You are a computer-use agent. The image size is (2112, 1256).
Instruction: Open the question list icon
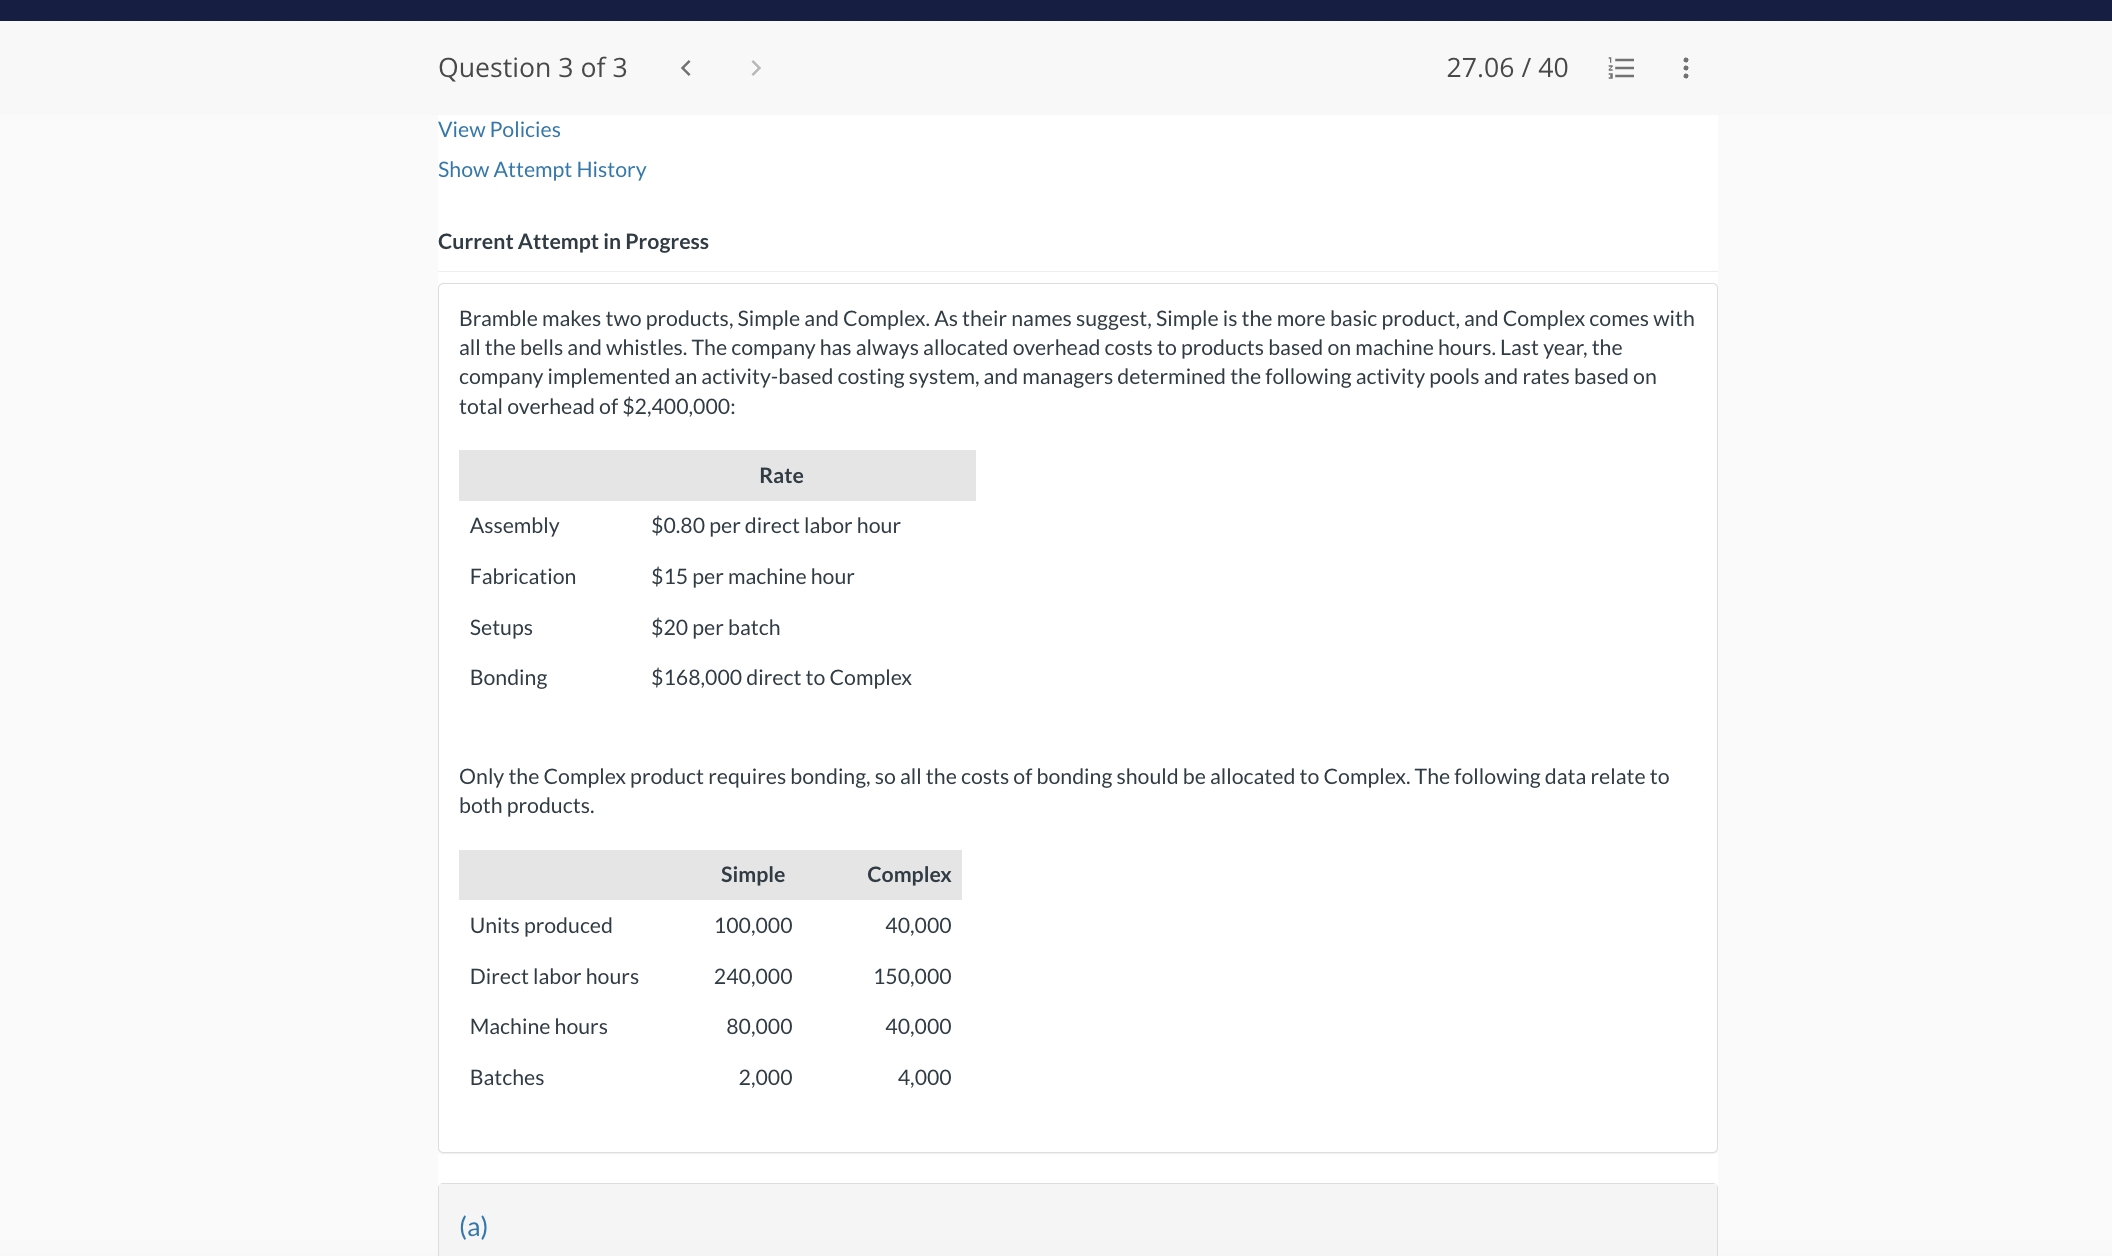pos(1621,68)
